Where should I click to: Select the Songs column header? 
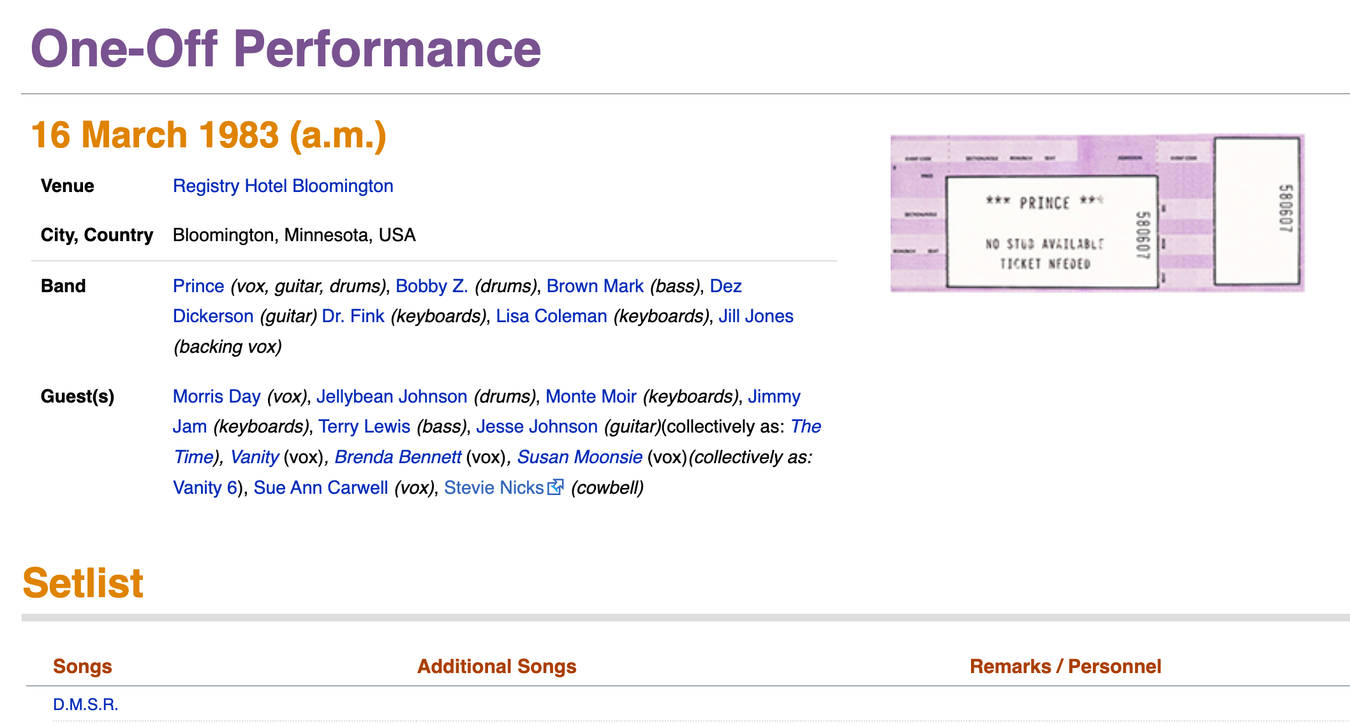pyautogui.click(x=83, y=666)
